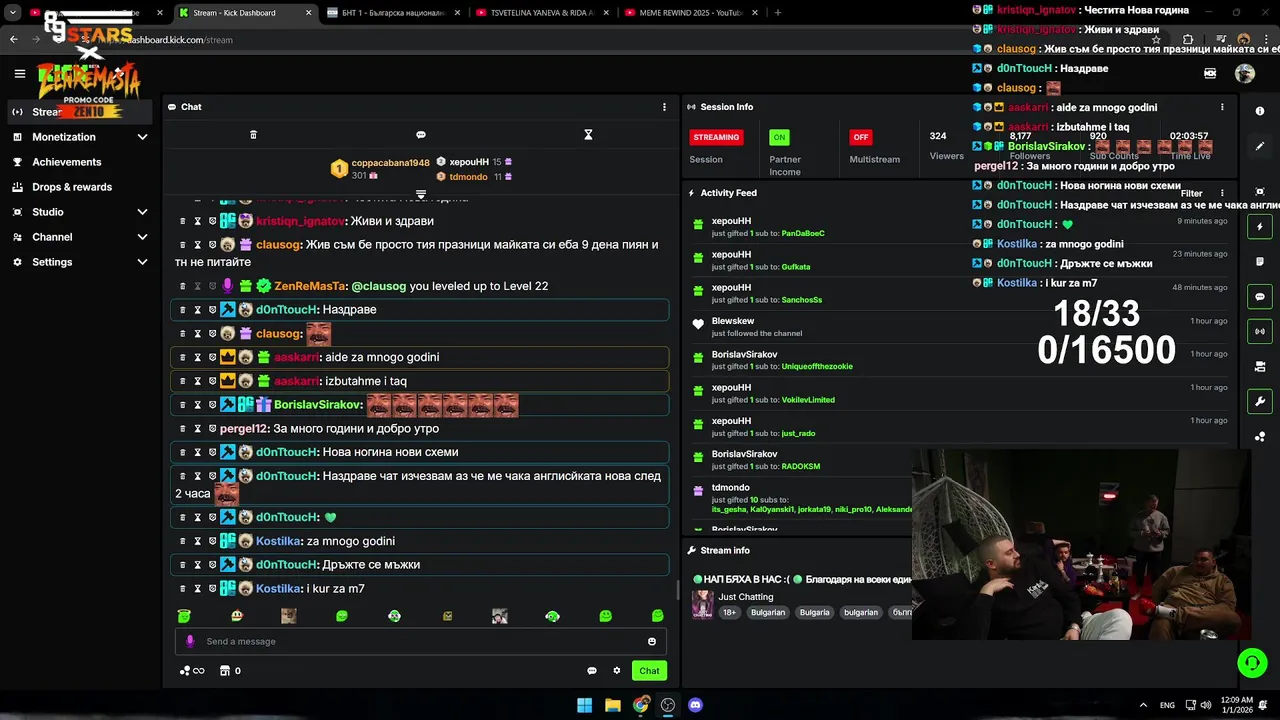Open Discord from taskbar
The height and width of the screenshot is (720, 1280).
695,705
